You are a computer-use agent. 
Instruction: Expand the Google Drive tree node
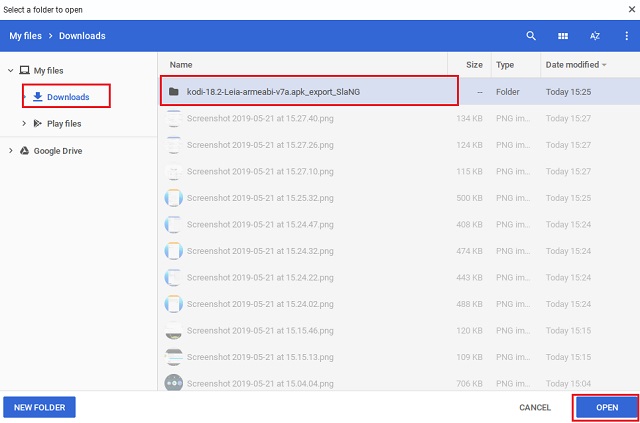(x=11, y=151)
